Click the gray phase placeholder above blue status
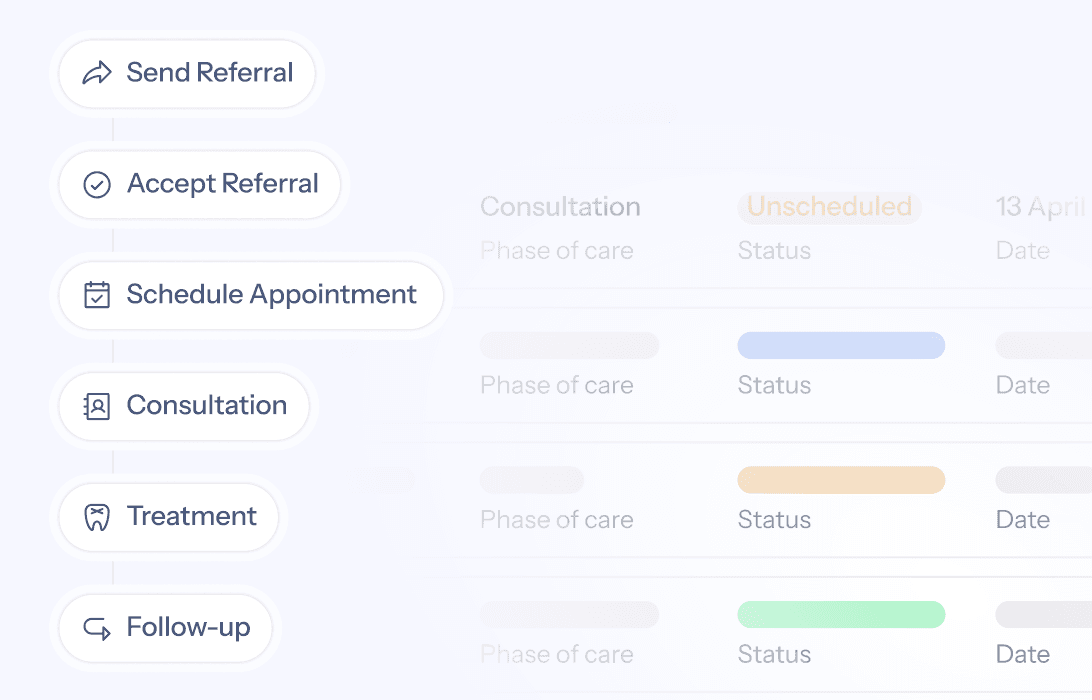The height and width of the screenshot is (700, 1092). [x=569, y=346]
